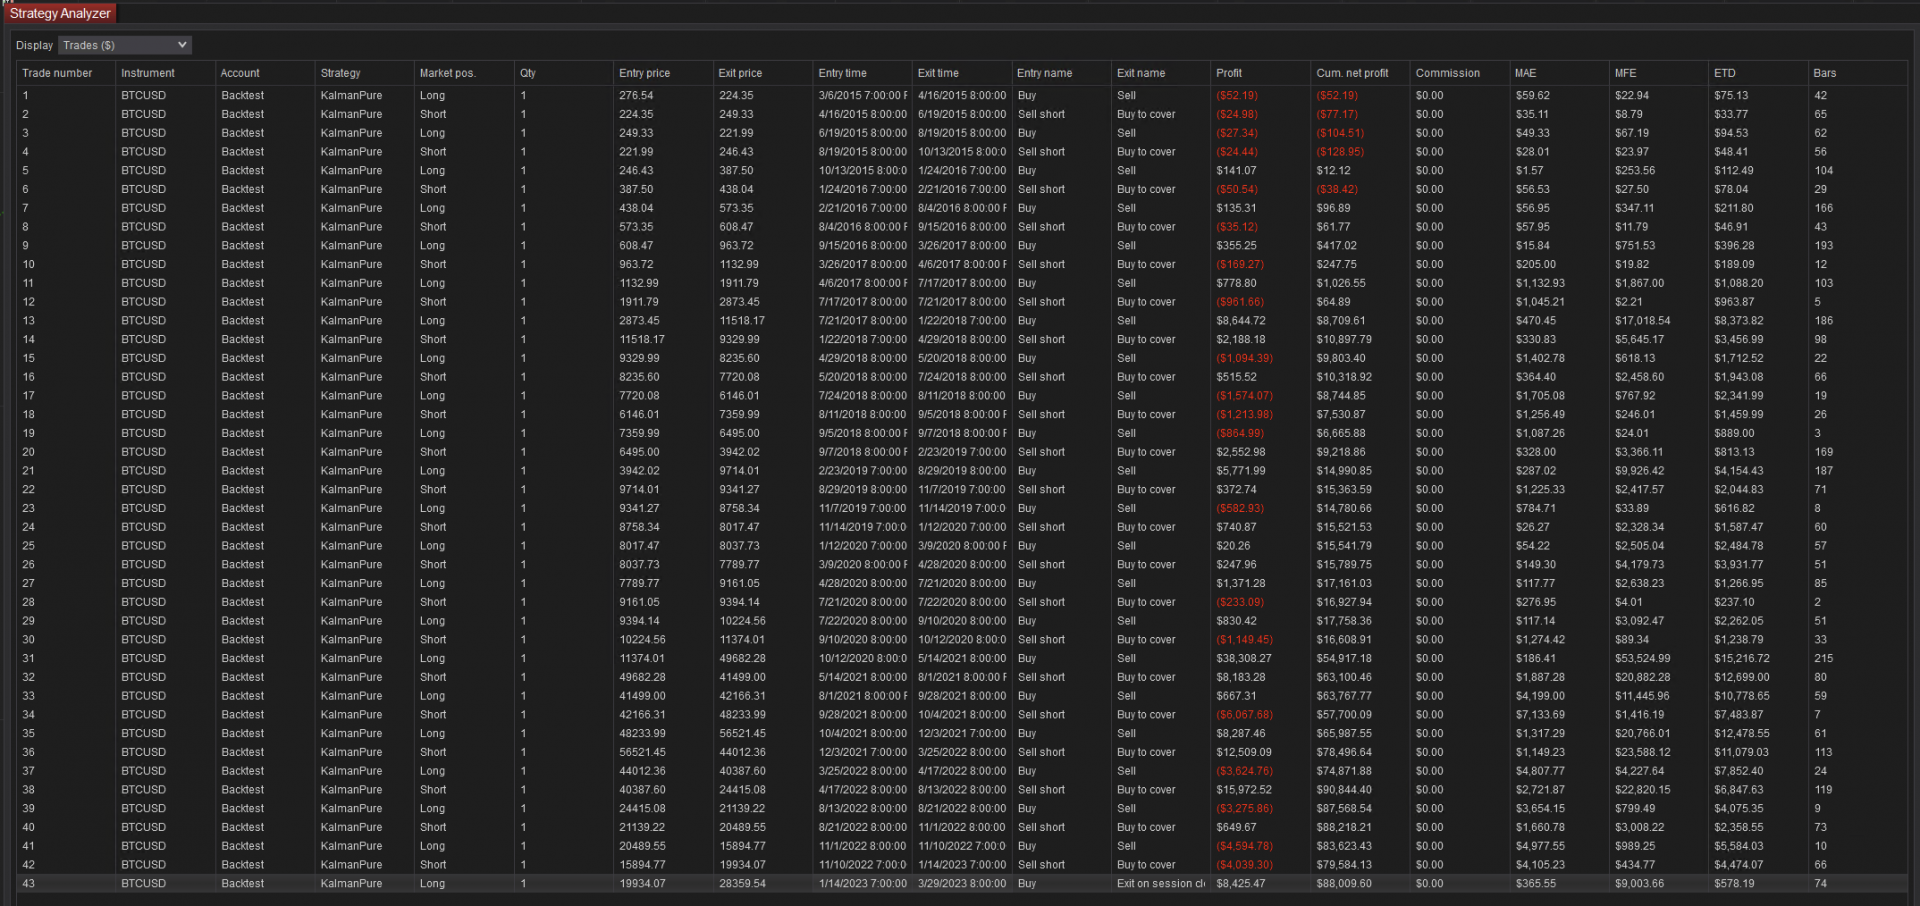This screenshot has height=906, width=1920.
Task: Sort by Cum. net profit header
Action: (x=1352, y=73)
